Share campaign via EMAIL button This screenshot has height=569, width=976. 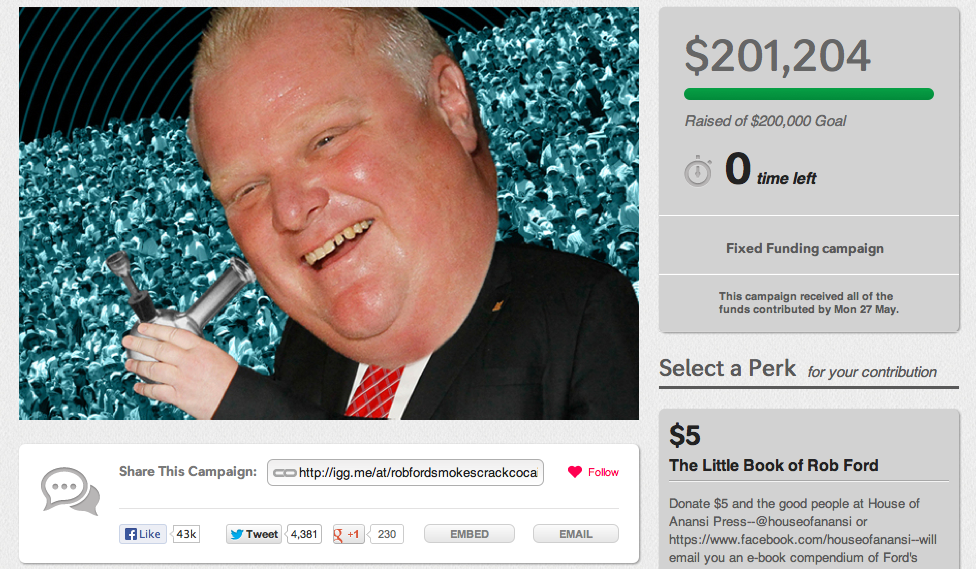tap(576, 534)
